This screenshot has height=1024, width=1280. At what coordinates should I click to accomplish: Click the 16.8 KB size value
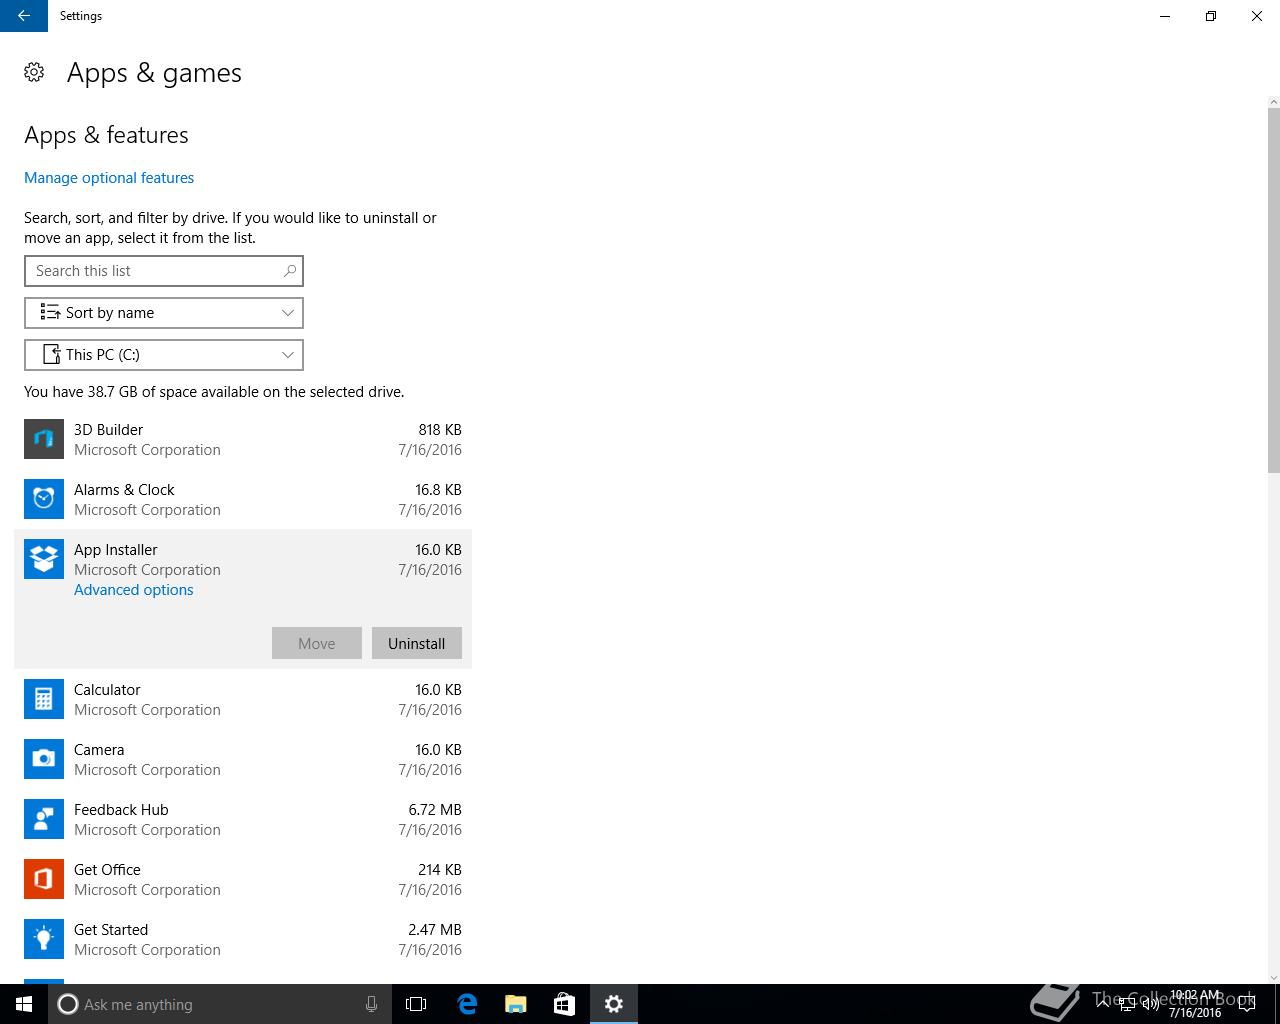(x=438, y=490)
